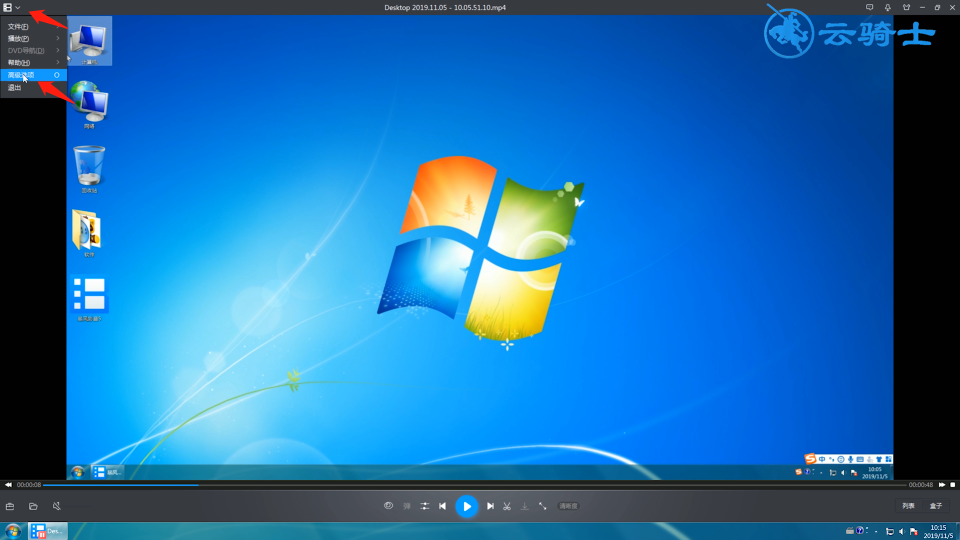960x540 pixels.
Task: Minimize the player window
Action: 922,7
